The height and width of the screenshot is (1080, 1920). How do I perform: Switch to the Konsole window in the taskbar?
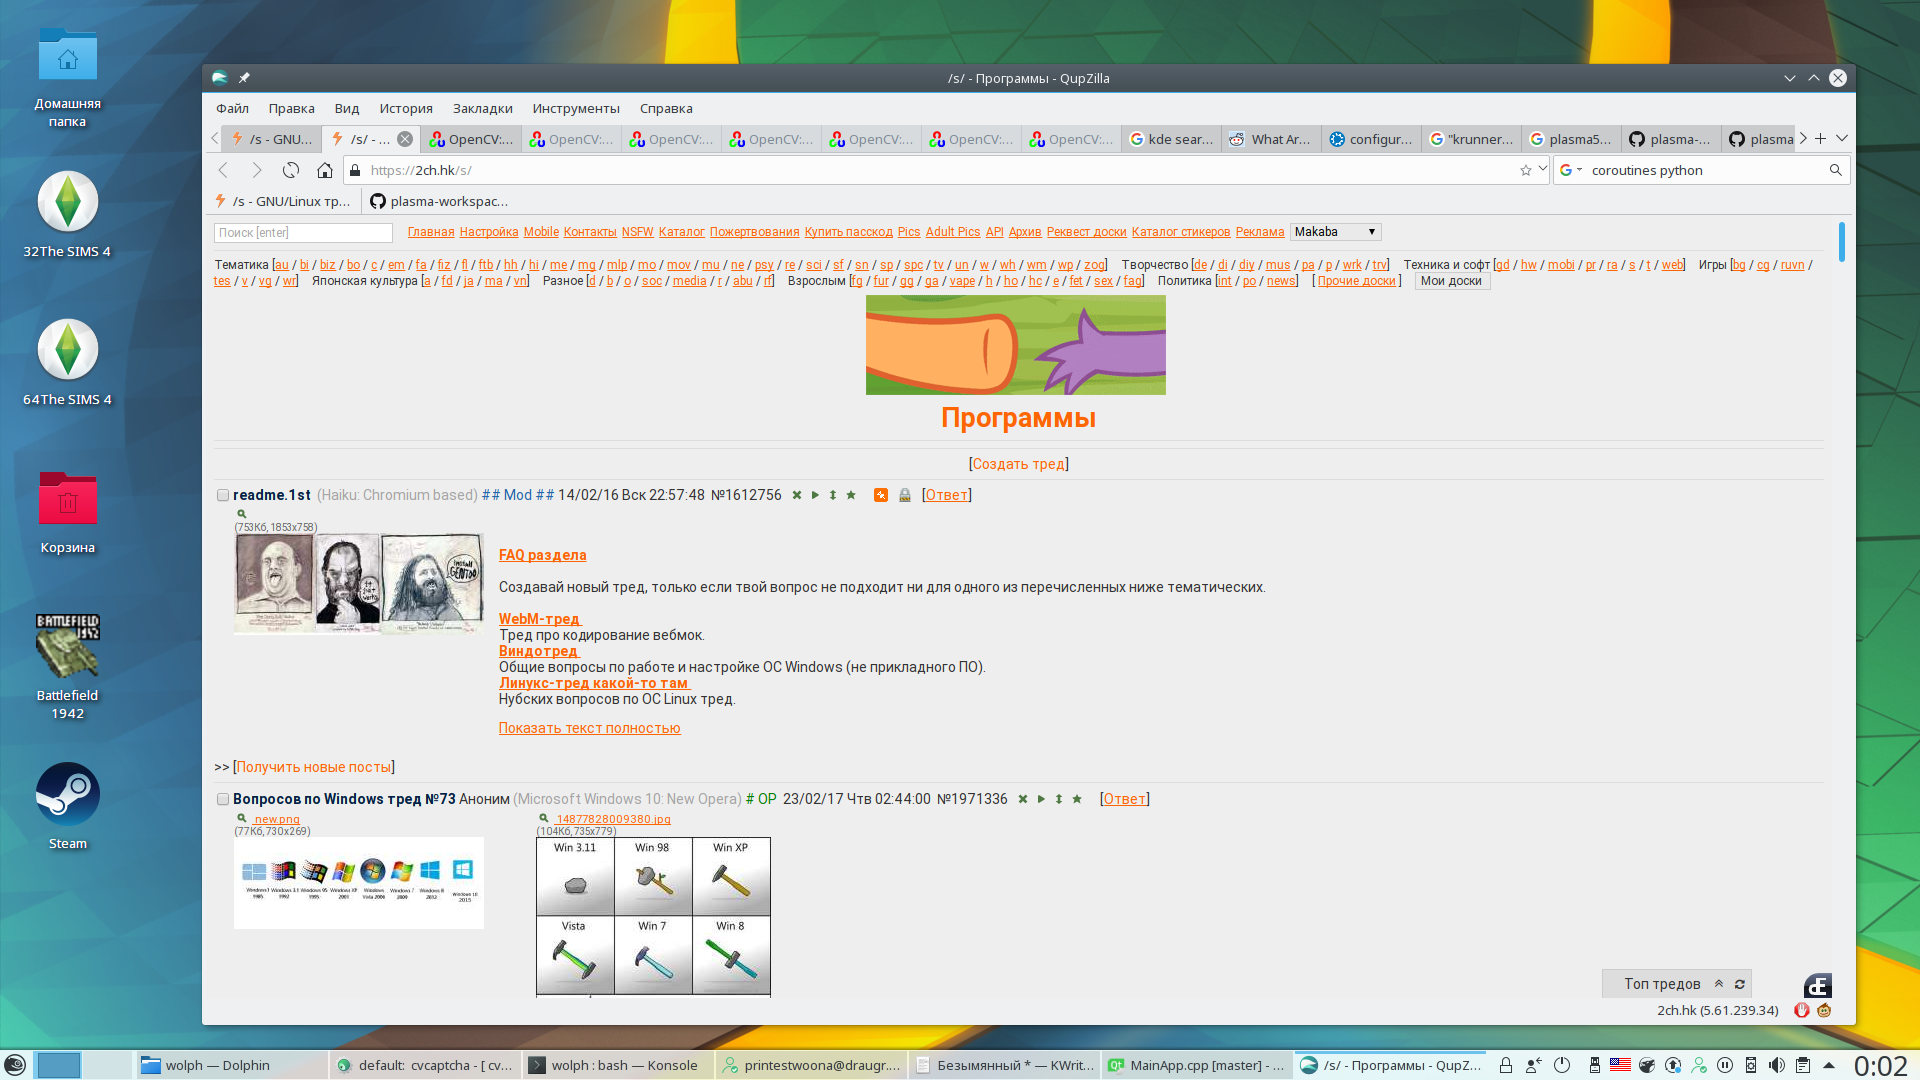(619, 1065)
